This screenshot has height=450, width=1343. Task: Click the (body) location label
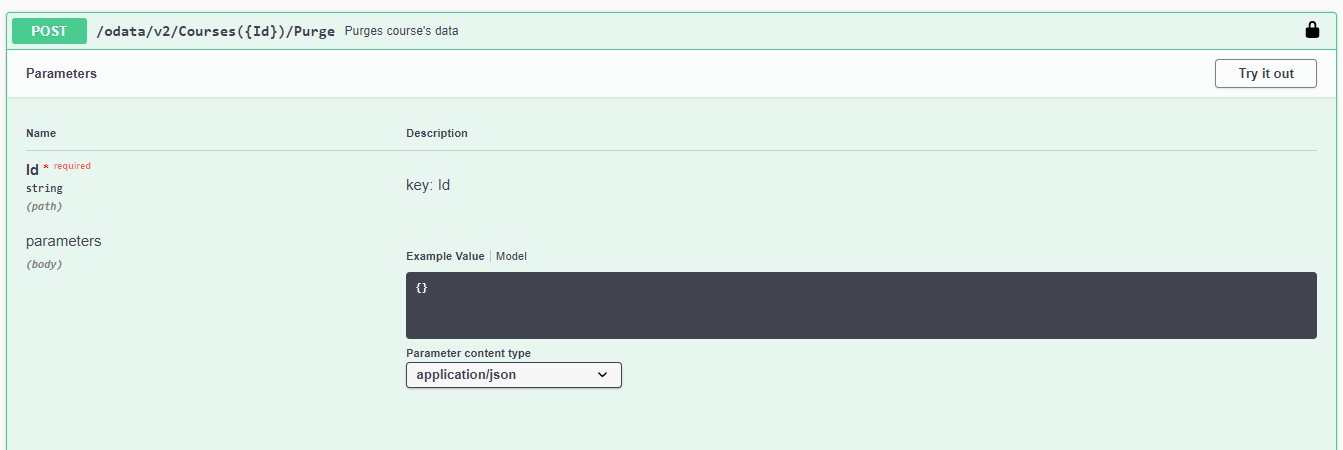click(x=44, y=265)
